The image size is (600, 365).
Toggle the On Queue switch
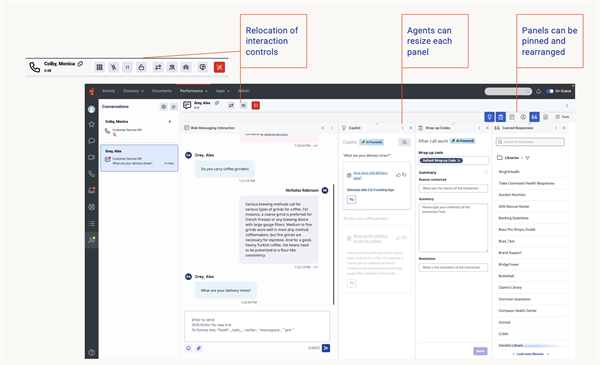click(550, 91)
